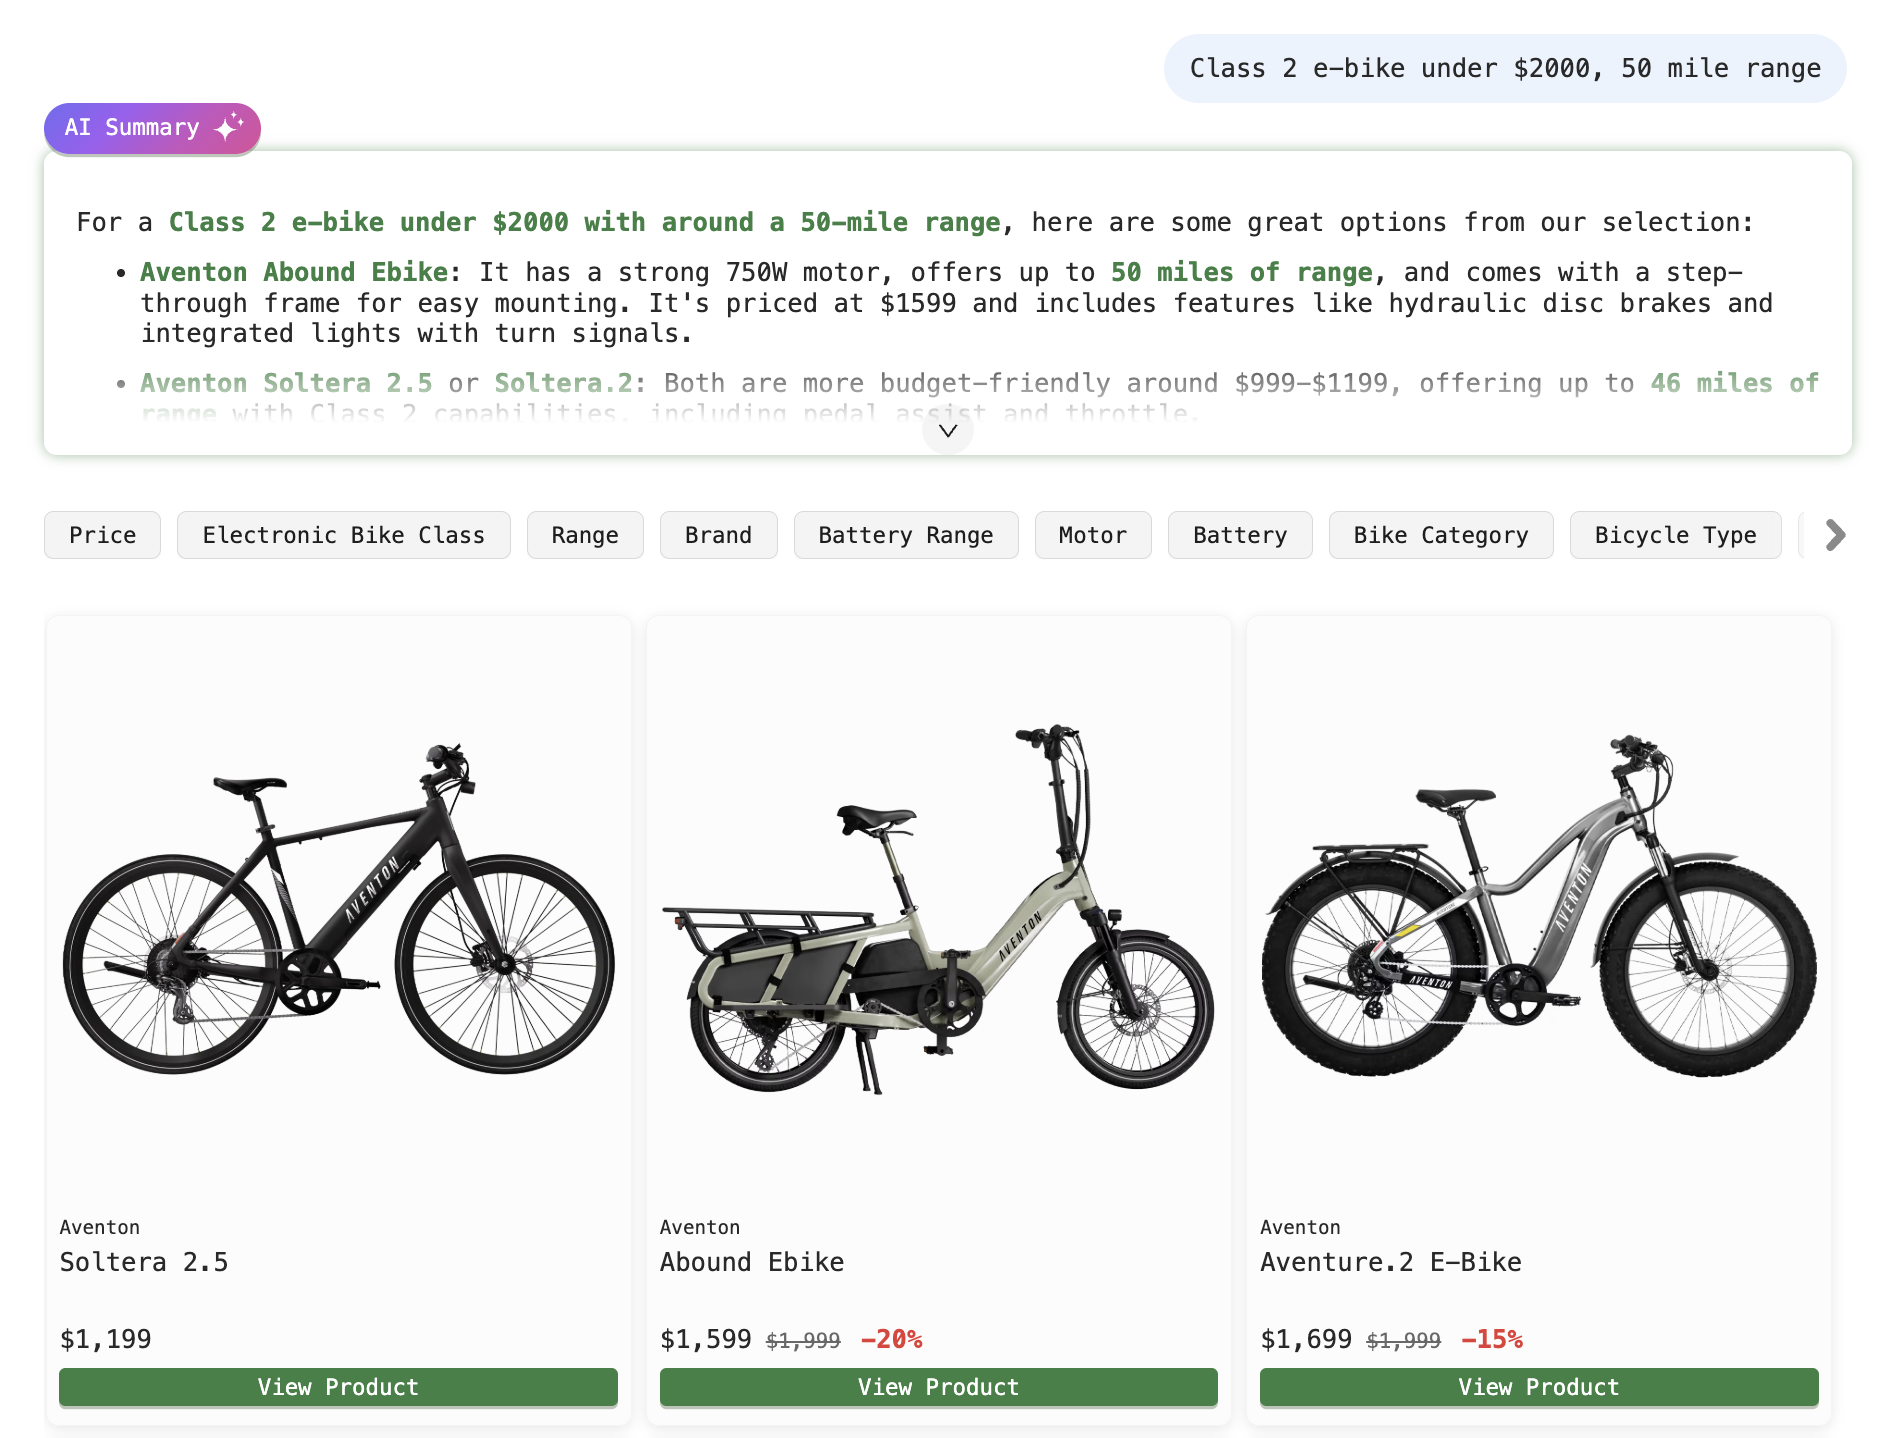Choose the Motor filter chip
The height and width of the screenshot is (1438, 1896).
[x=1092, y=535]
